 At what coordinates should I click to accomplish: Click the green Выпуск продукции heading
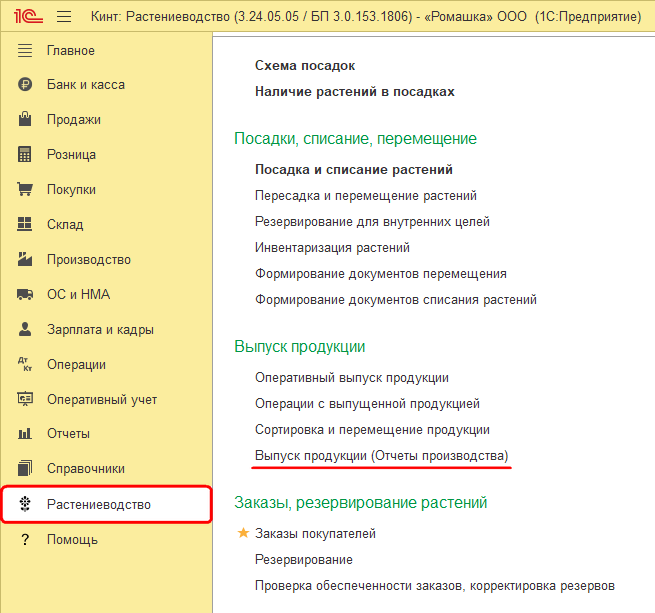pos(300,346)
